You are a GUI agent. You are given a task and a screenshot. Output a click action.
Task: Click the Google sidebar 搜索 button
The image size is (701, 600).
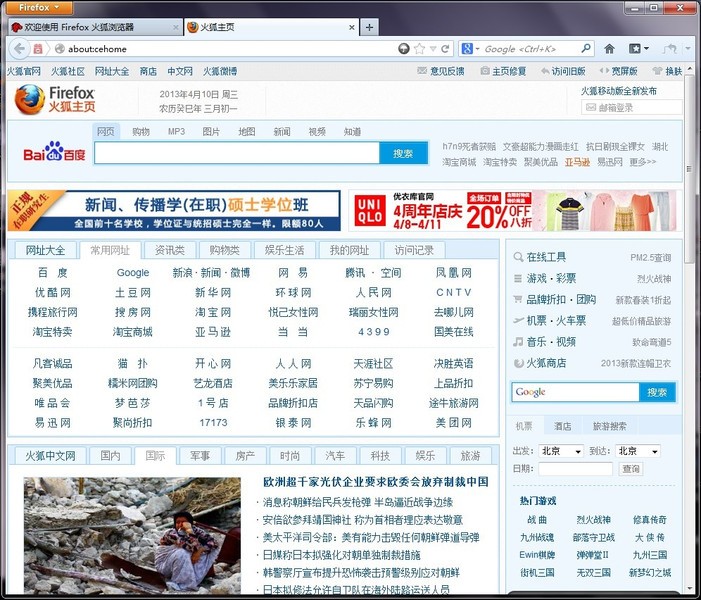[x=657, y=392]
